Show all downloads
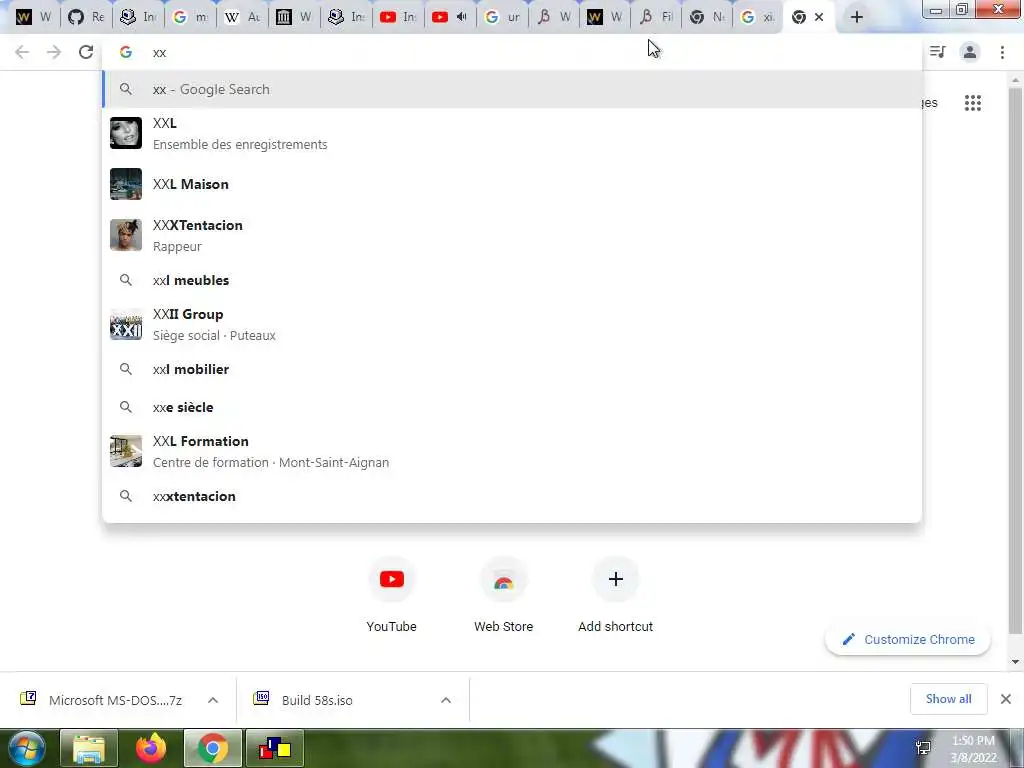The image size is (1024, 768). [948, 699]
